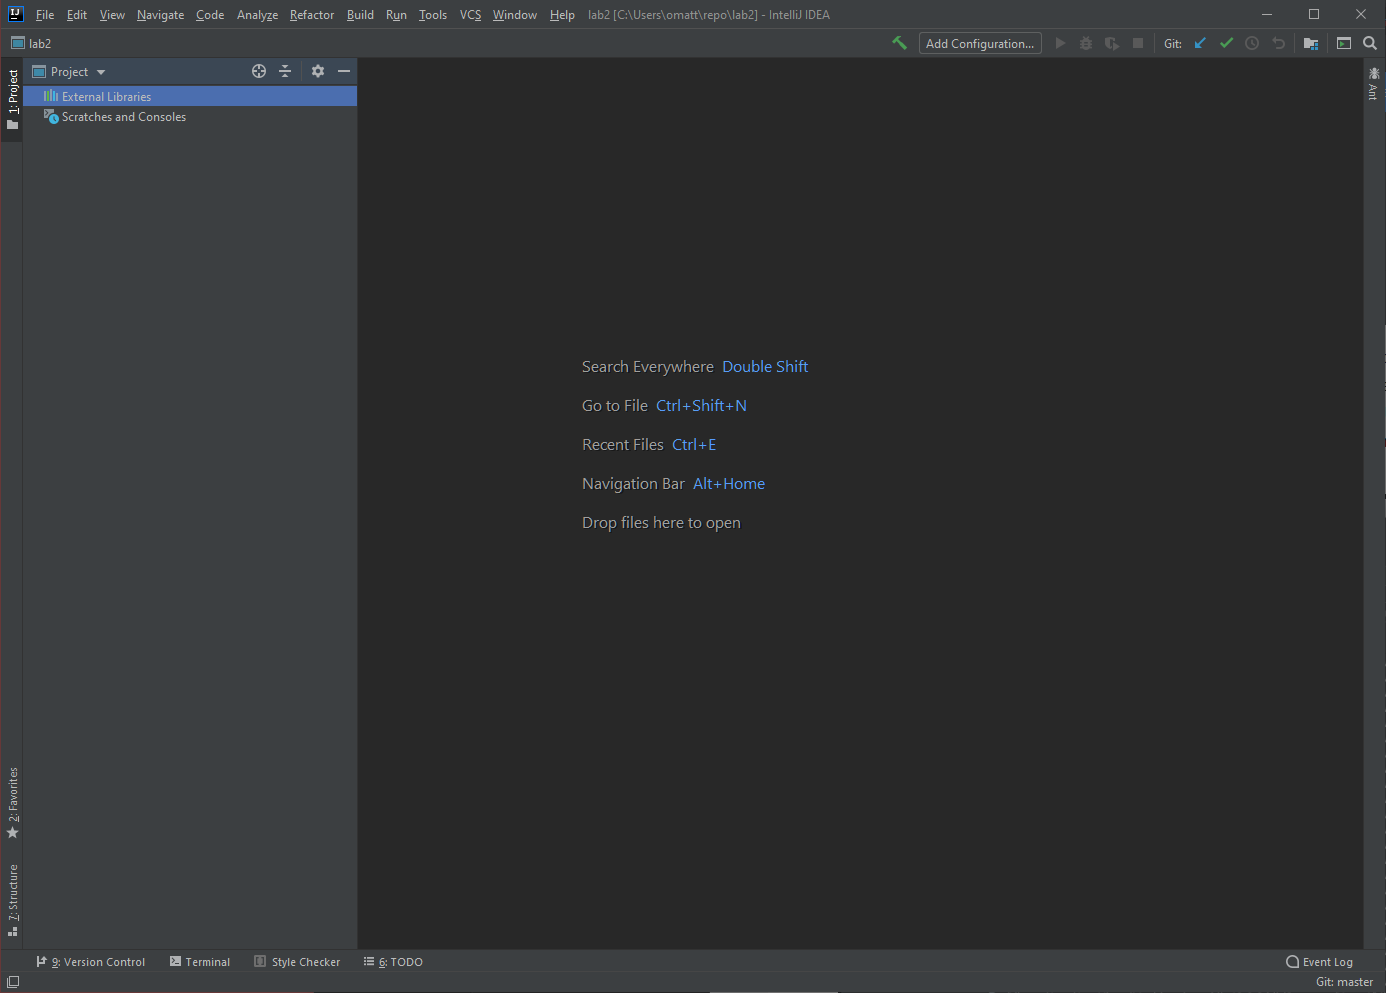Update project from Git
The width and height of the screenshot is (1386, 993).
point(1199,43)
